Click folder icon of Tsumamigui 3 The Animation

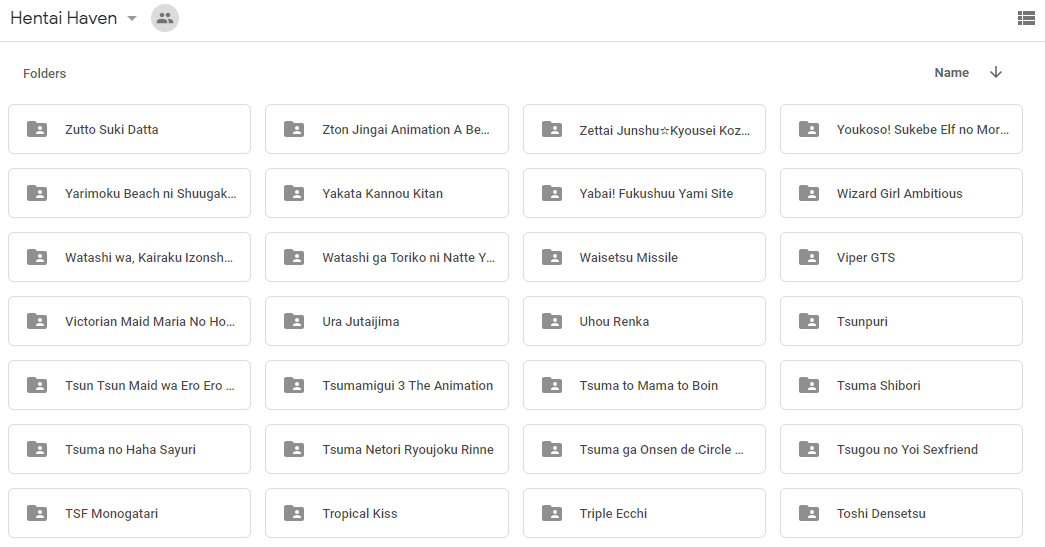pos(294,385)
